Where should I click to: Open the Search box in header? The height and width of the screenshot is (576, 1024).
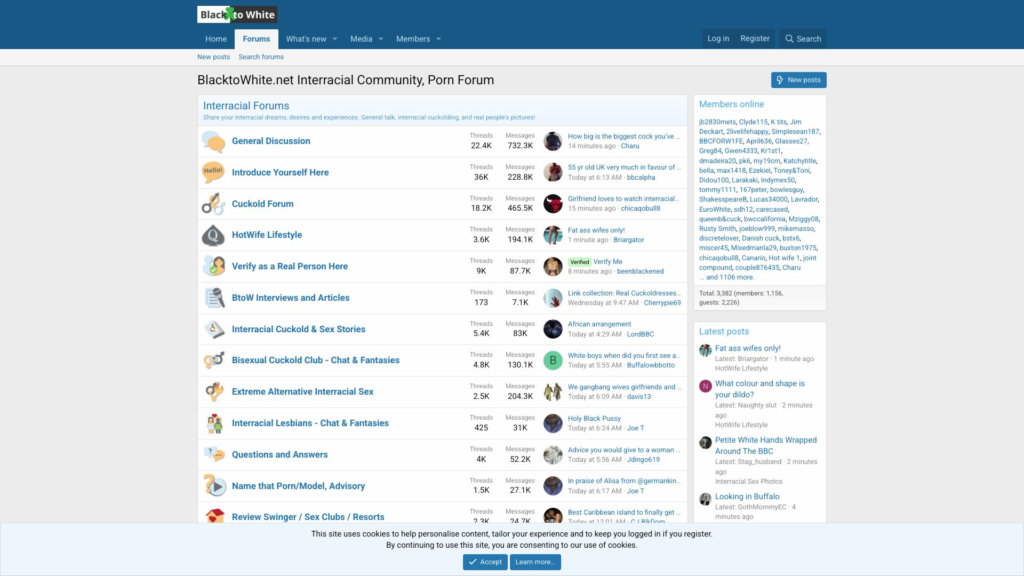point(803,39)
